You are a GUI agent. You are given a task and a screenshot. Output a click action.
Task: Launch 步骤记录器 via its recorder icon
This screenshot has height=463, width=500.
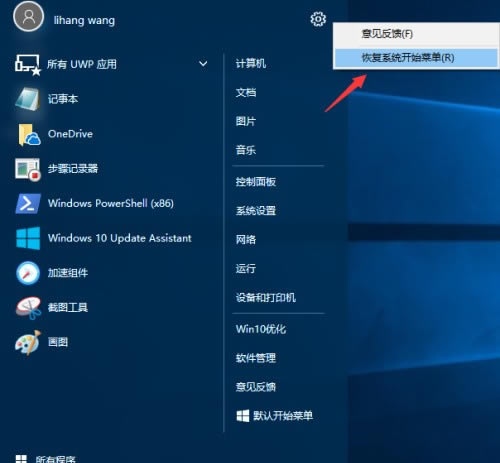28,169
